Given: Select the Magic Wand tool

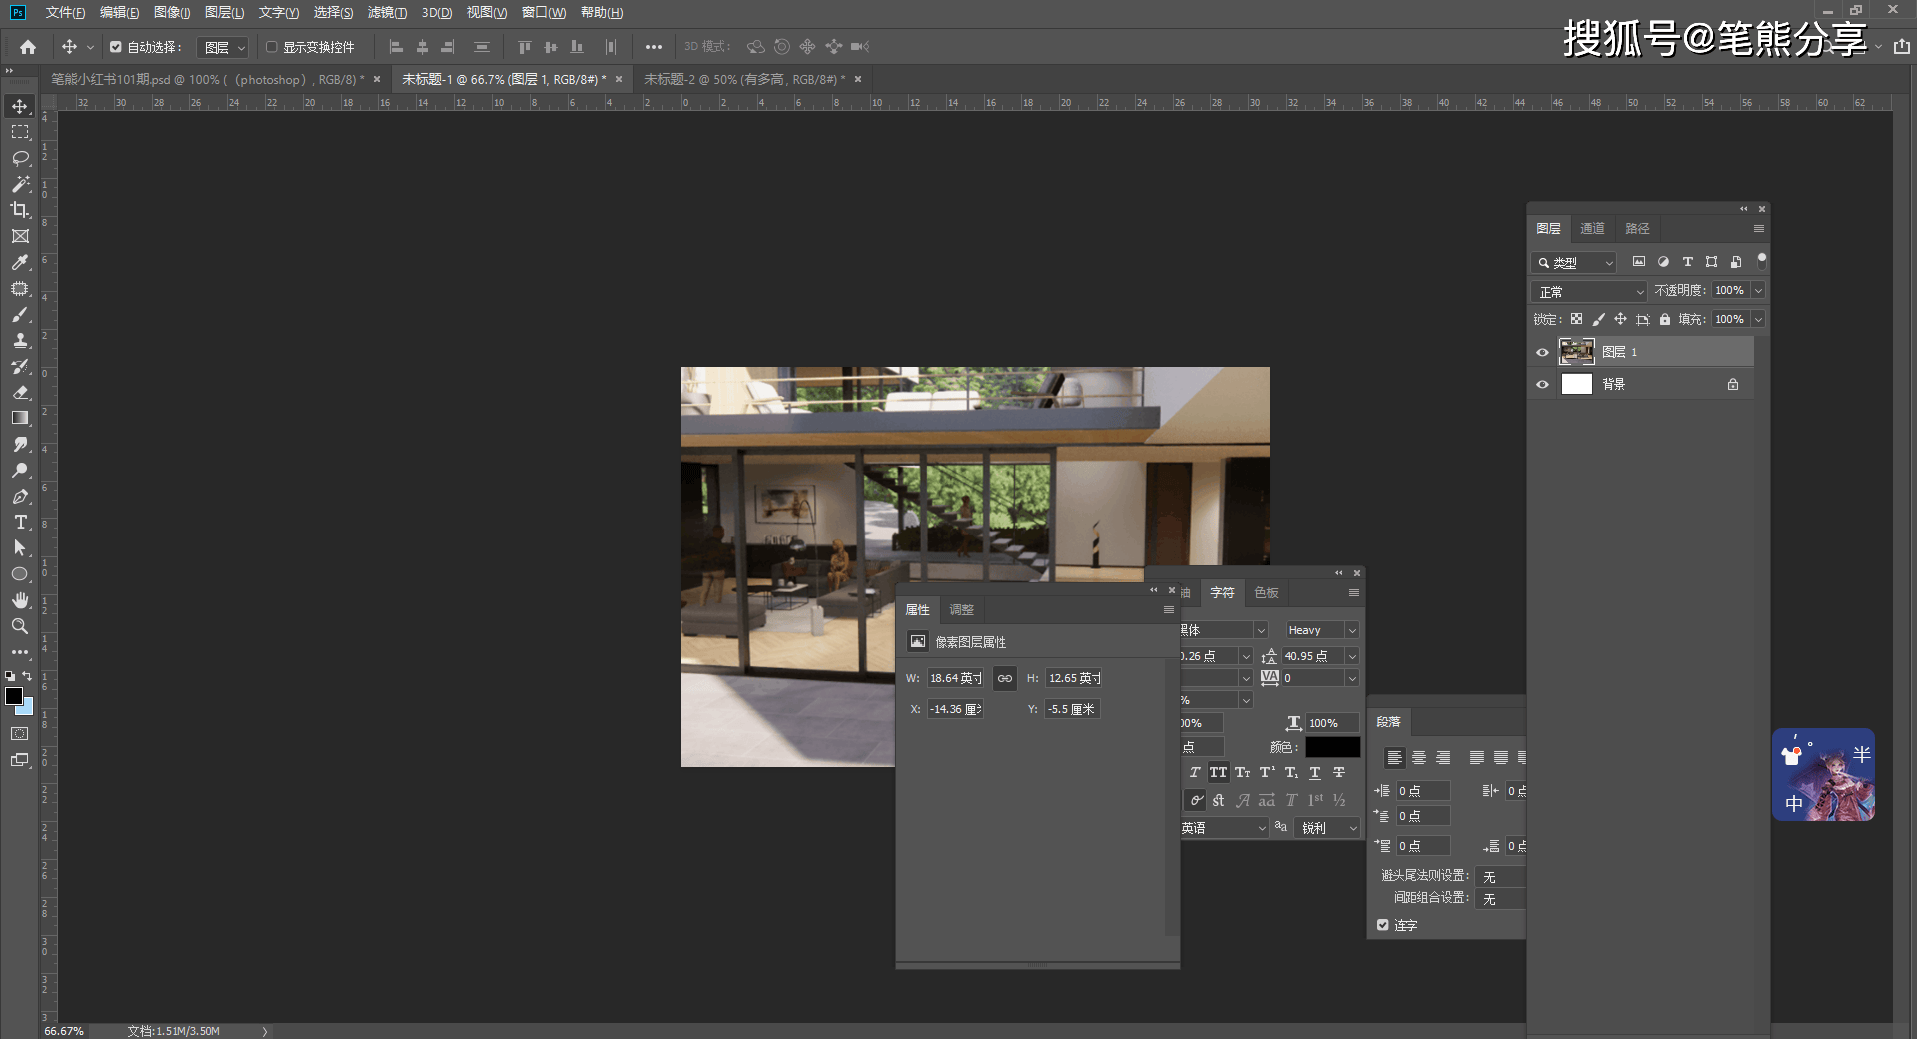Looking at the screenshot, I should click(20, 184).
